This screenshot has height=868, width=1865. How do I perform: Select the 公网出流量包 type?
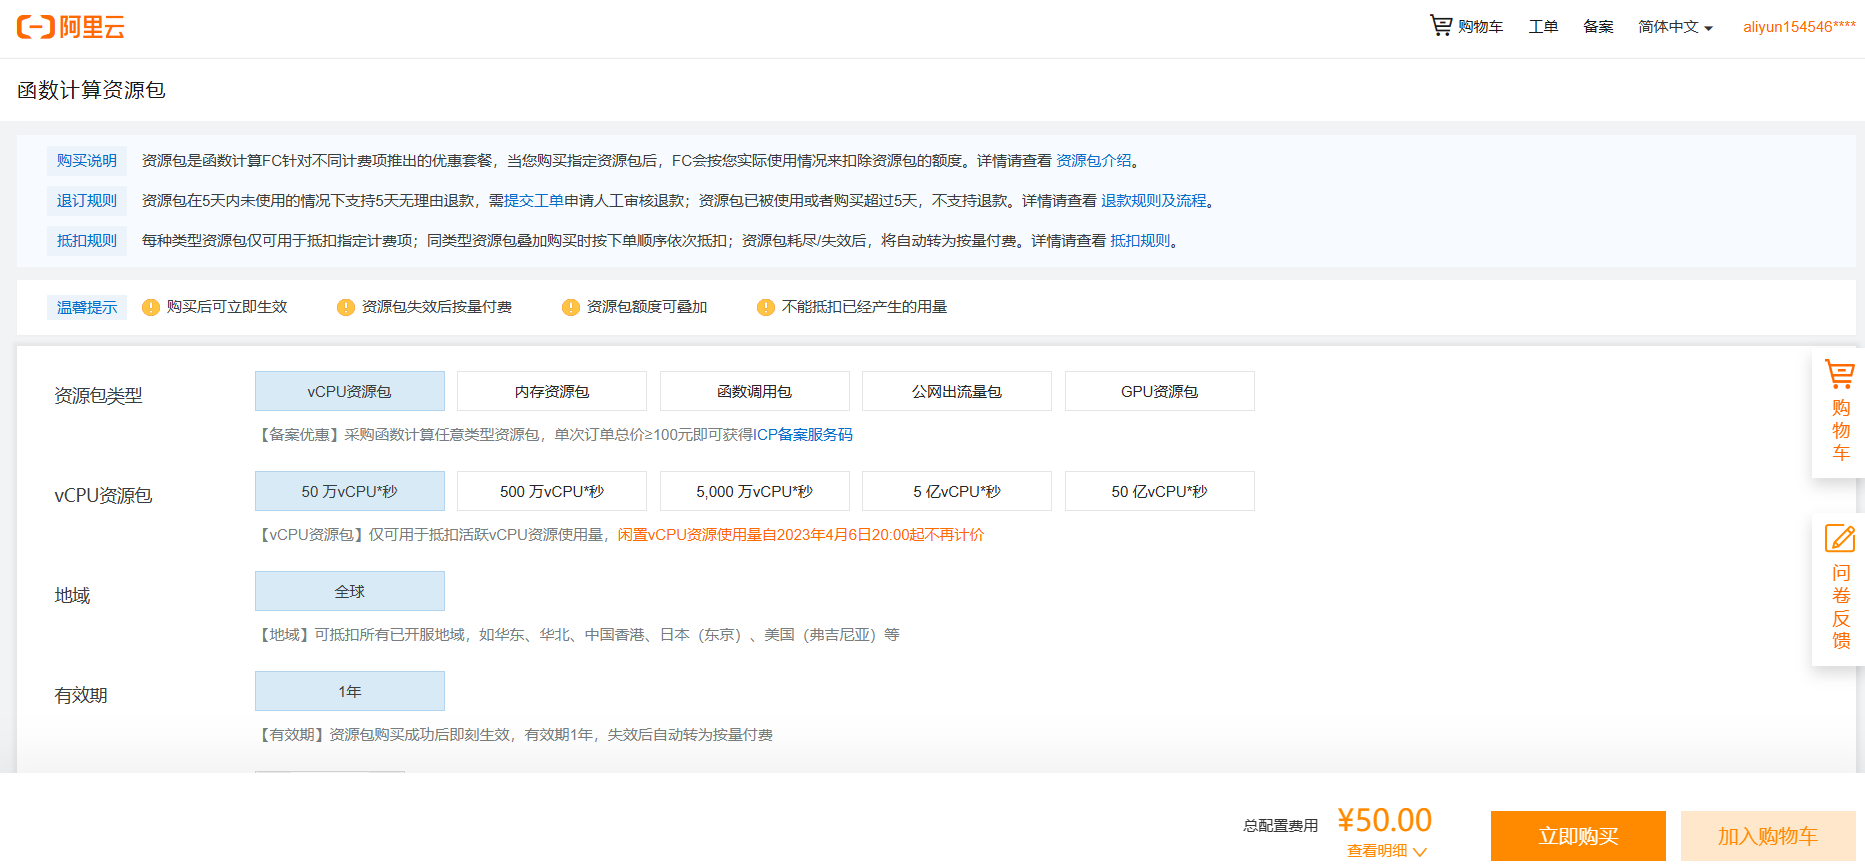(x=957, y=391)
